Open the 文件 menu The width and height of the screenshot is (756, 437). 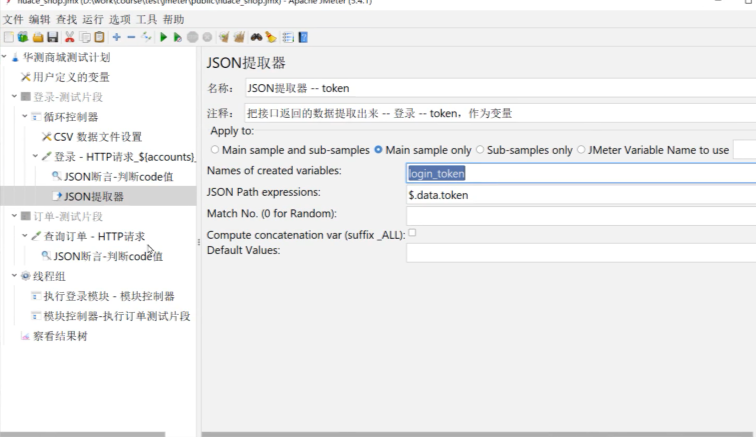(13, 19)
